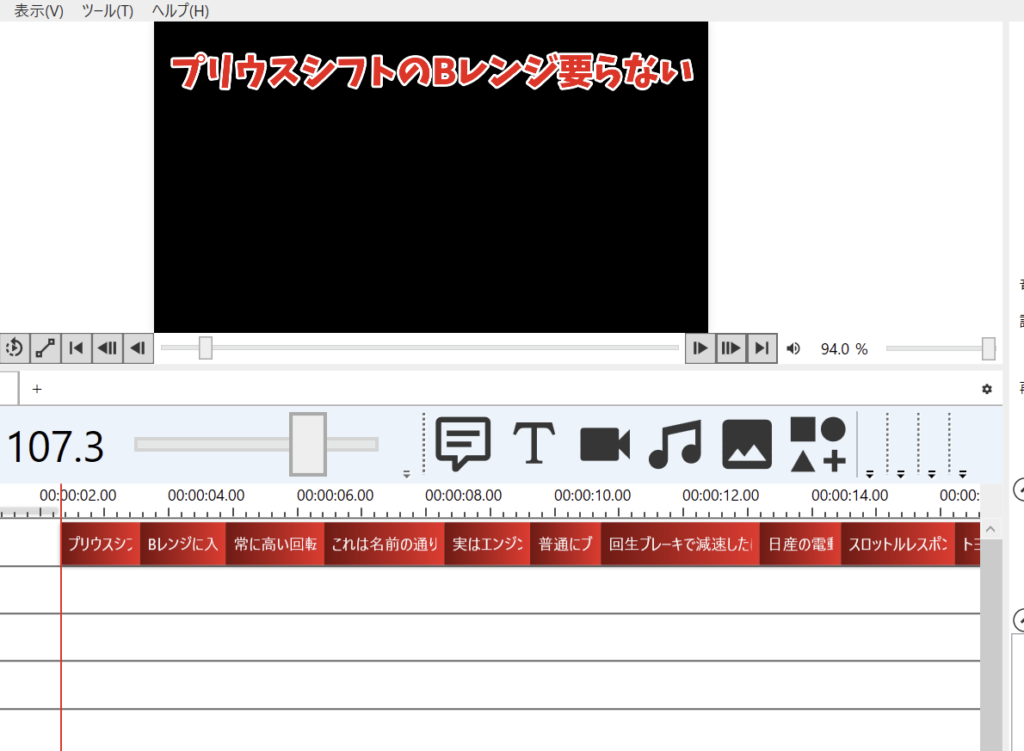Open timeline settings with the gear icon
The width and height of the screenshot is (1024, 751).
pos(987,389)
